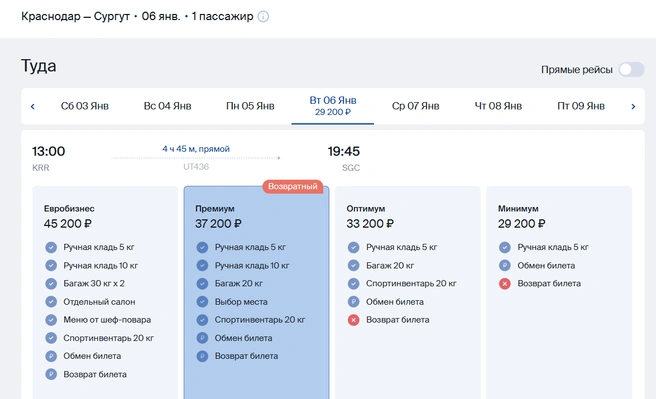
Task: Select the Сб 03 Янв date tab
Action: 85,106
